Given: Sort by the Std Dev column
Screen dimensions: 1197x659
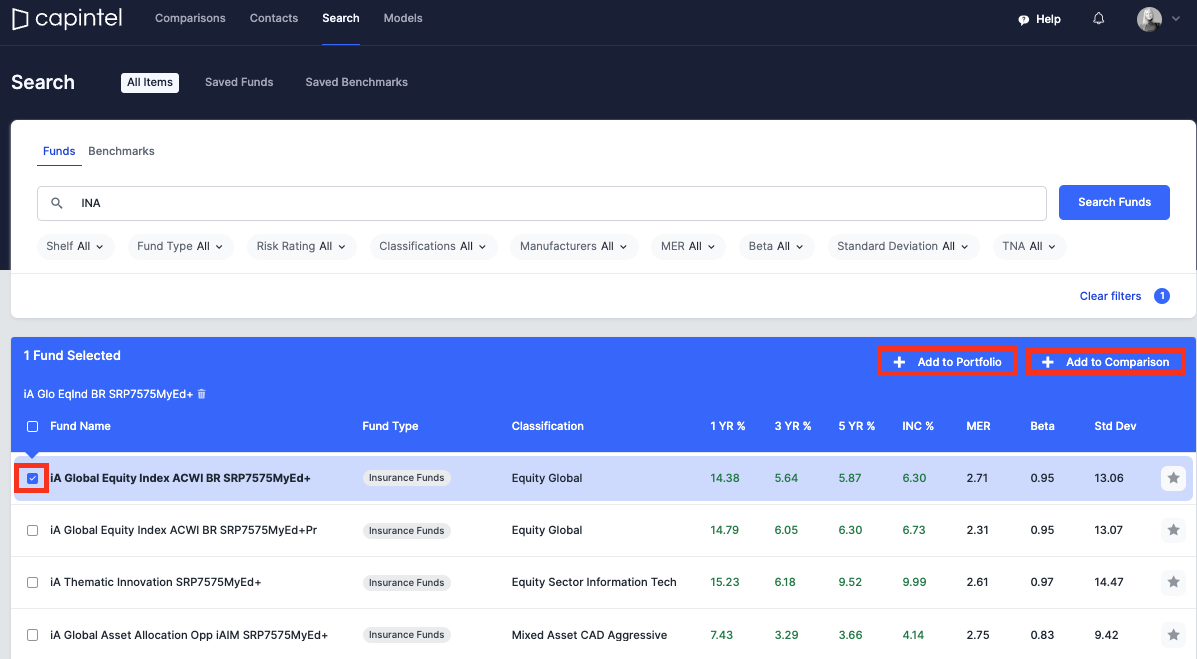Looking at the screenshot, I should tap(1115, 426).
